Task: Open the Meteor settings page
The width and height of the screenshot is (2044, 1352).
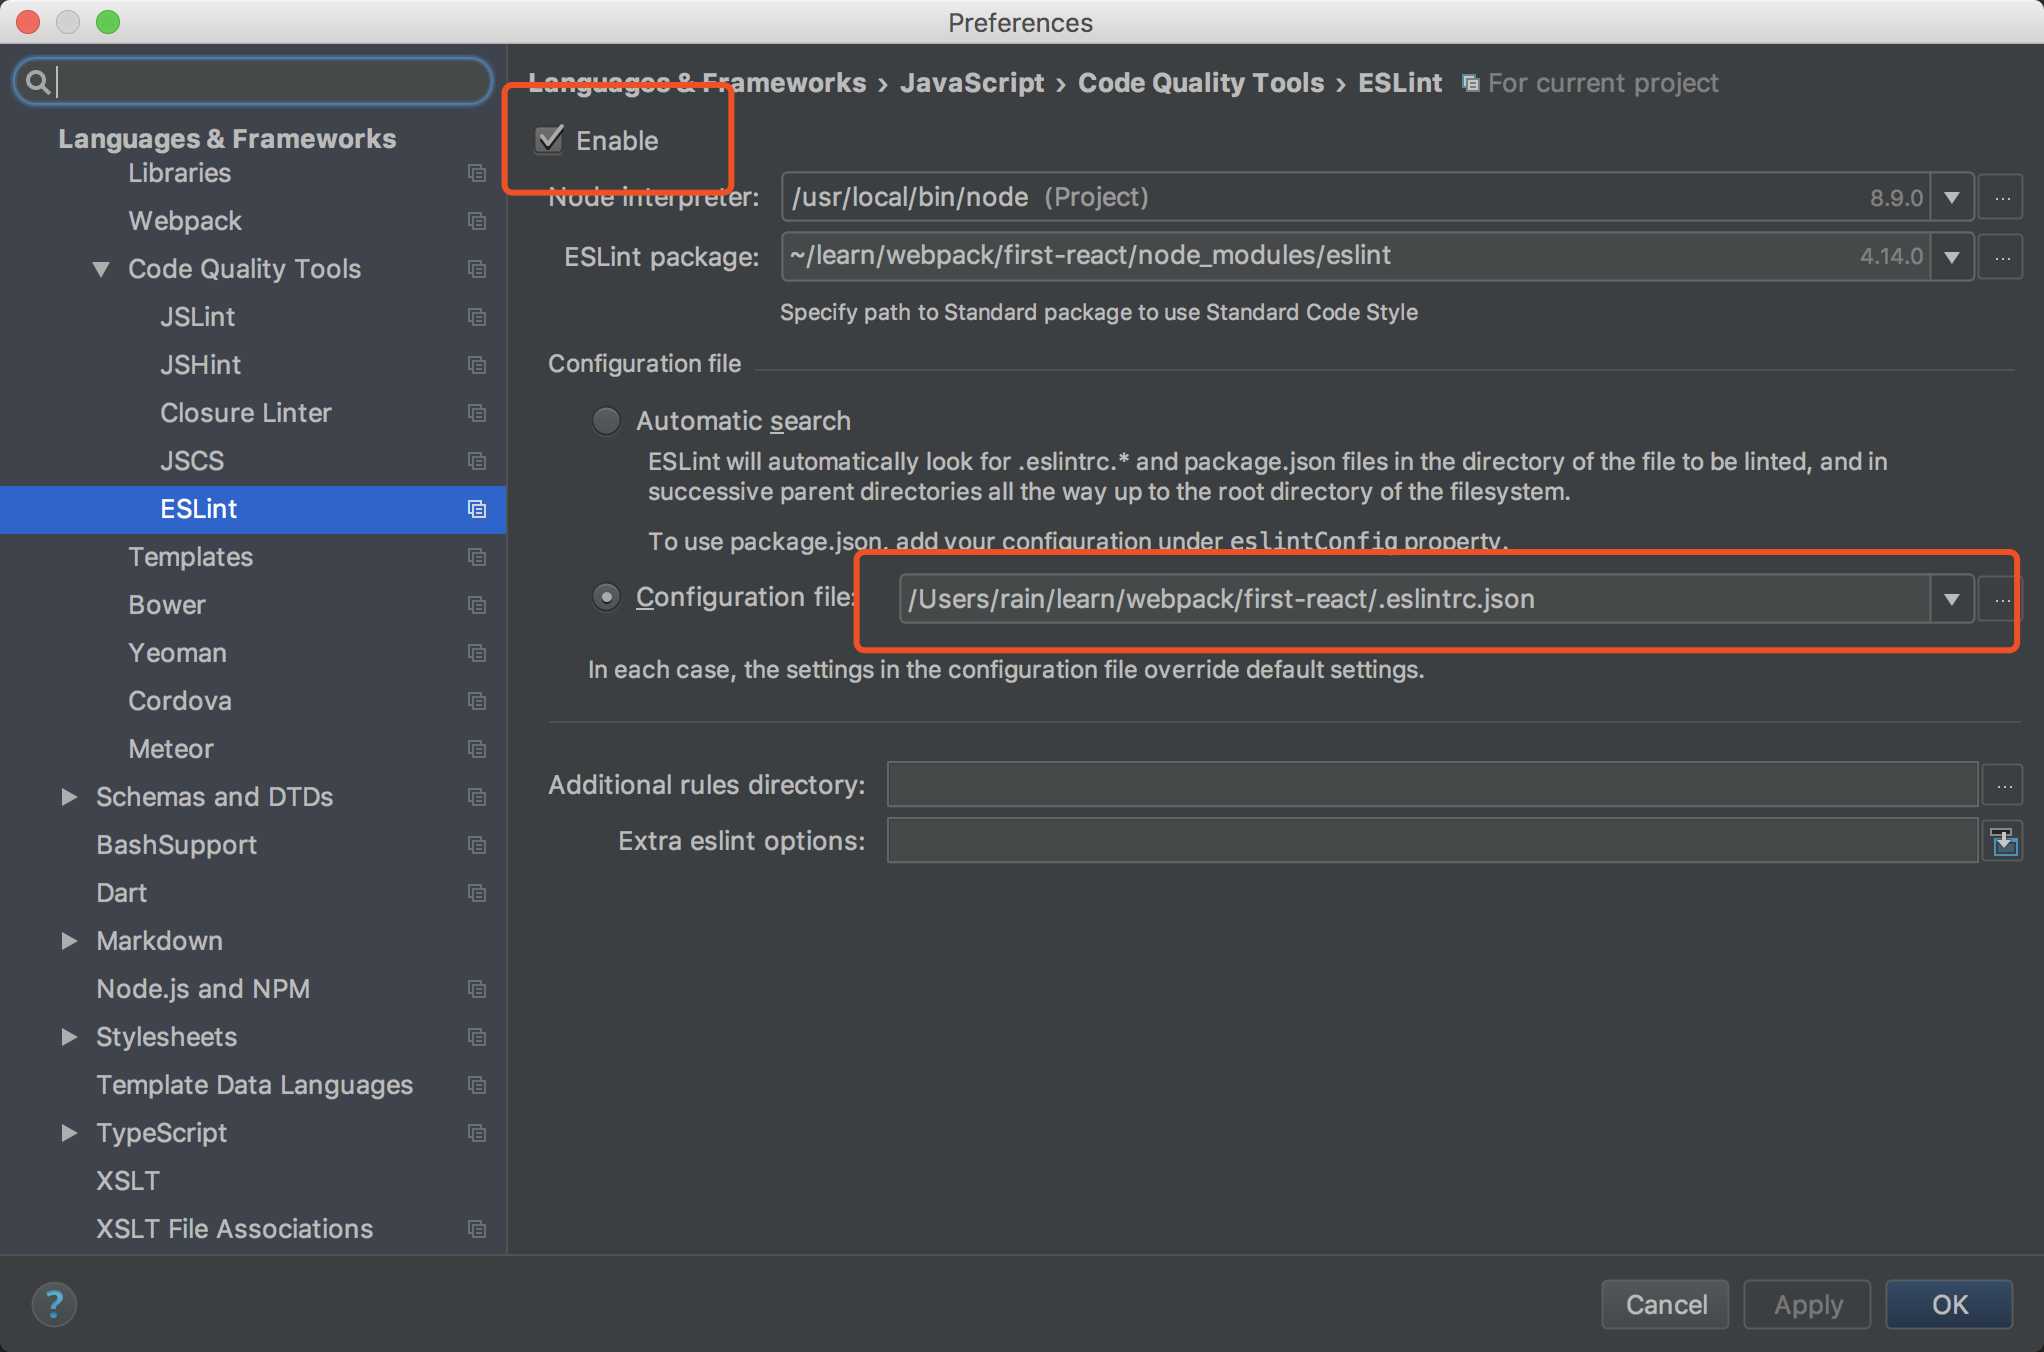Action: tap(171, 749)
